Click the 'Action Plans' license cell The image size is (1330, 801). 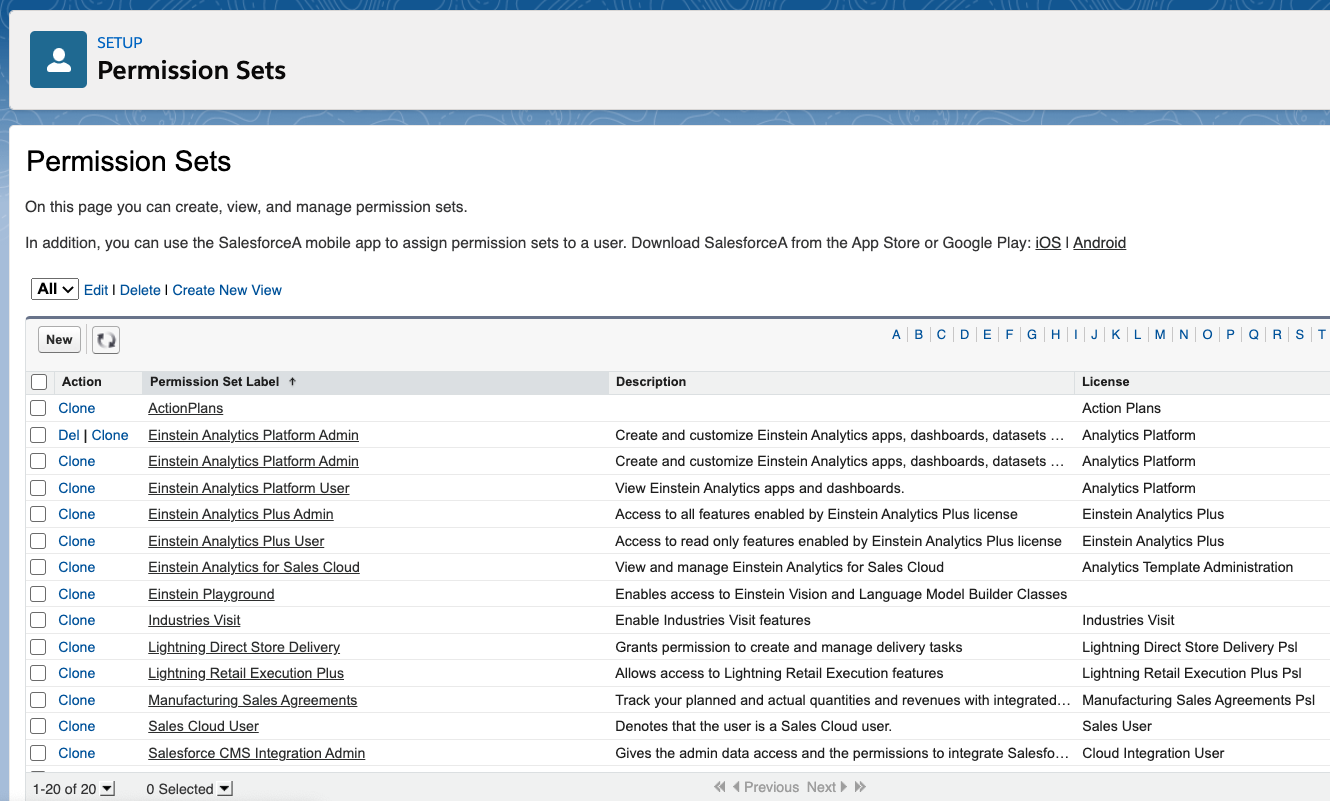click(x=1122, y=408)
